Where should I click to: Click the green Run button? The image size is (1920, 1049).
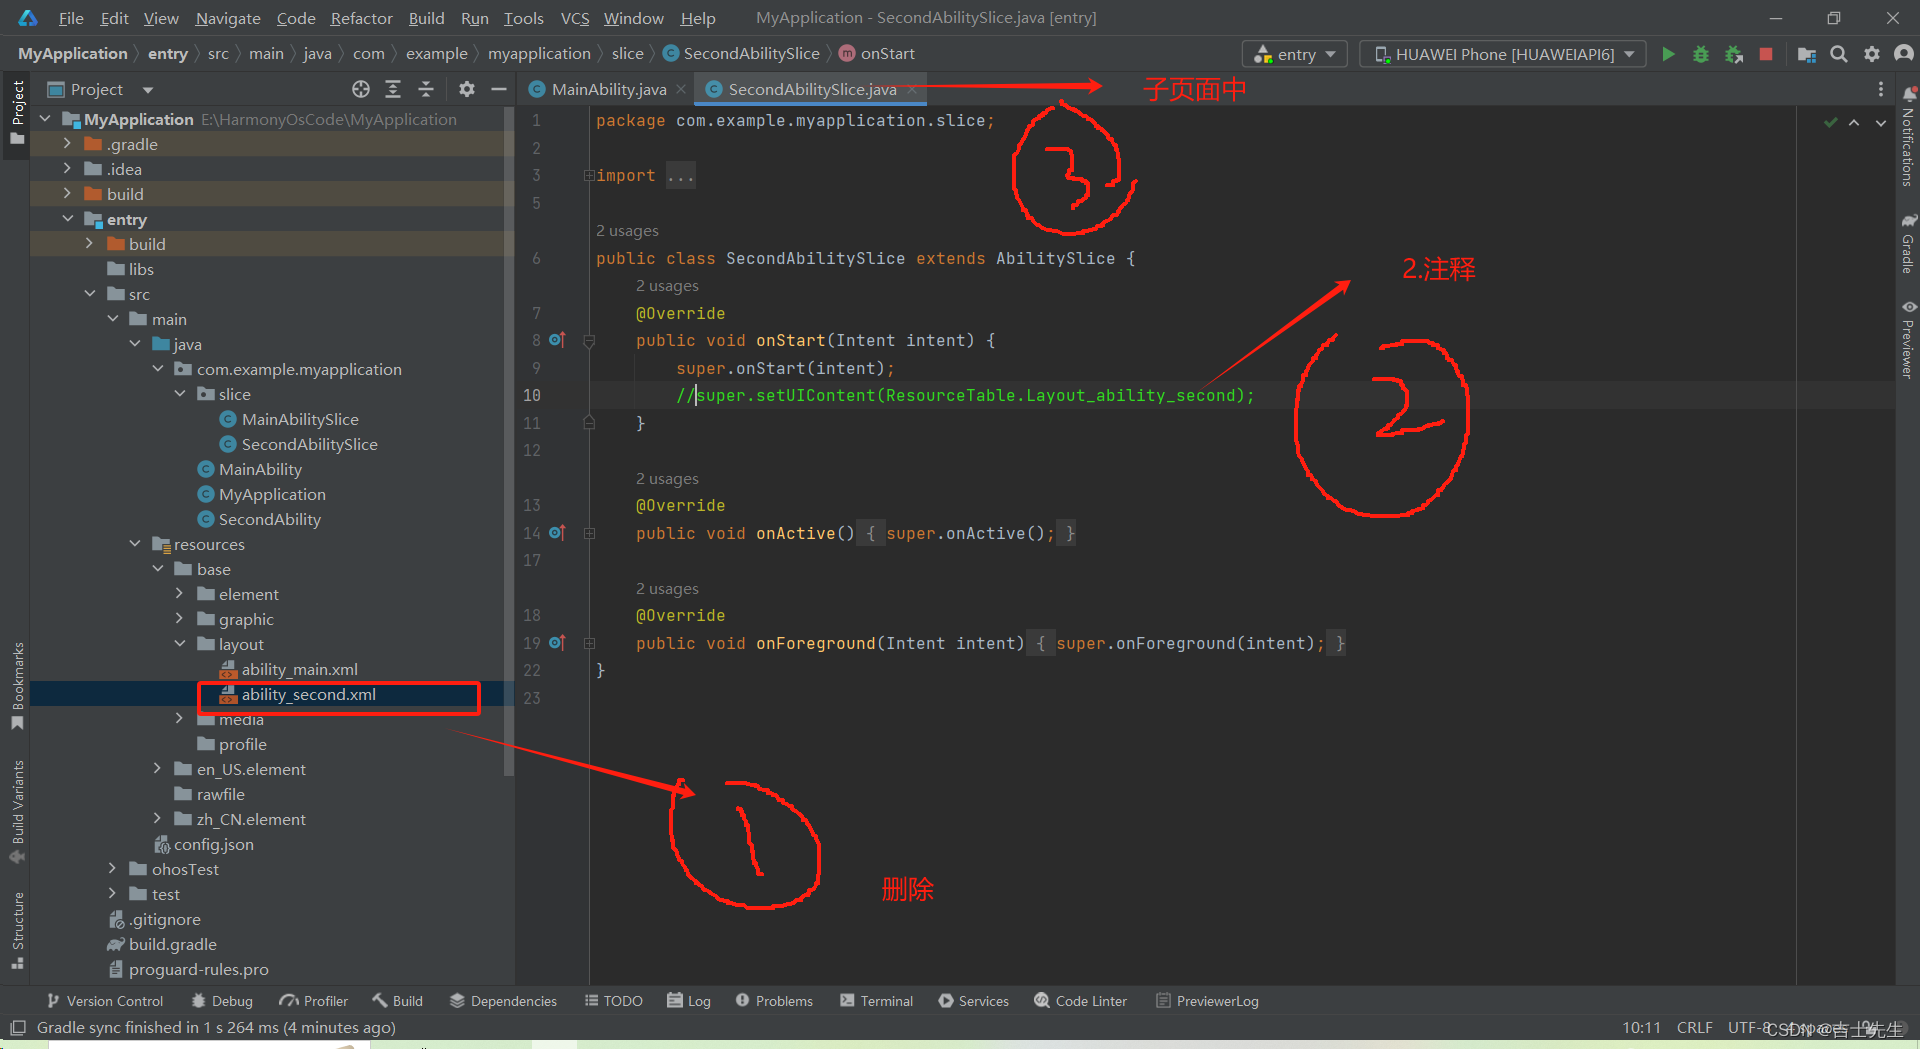pyautogui.click(x=1668, y=54)
